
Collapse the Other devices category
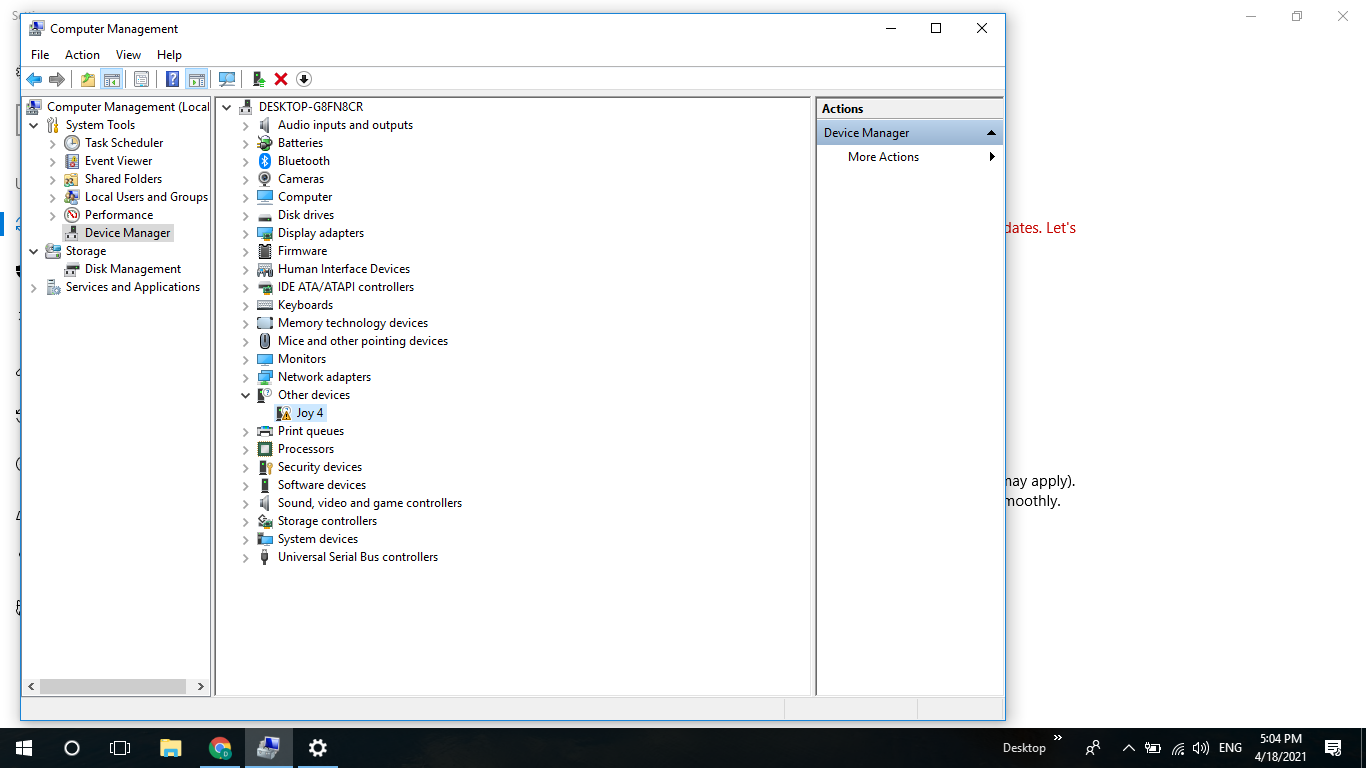coord(245,395)
